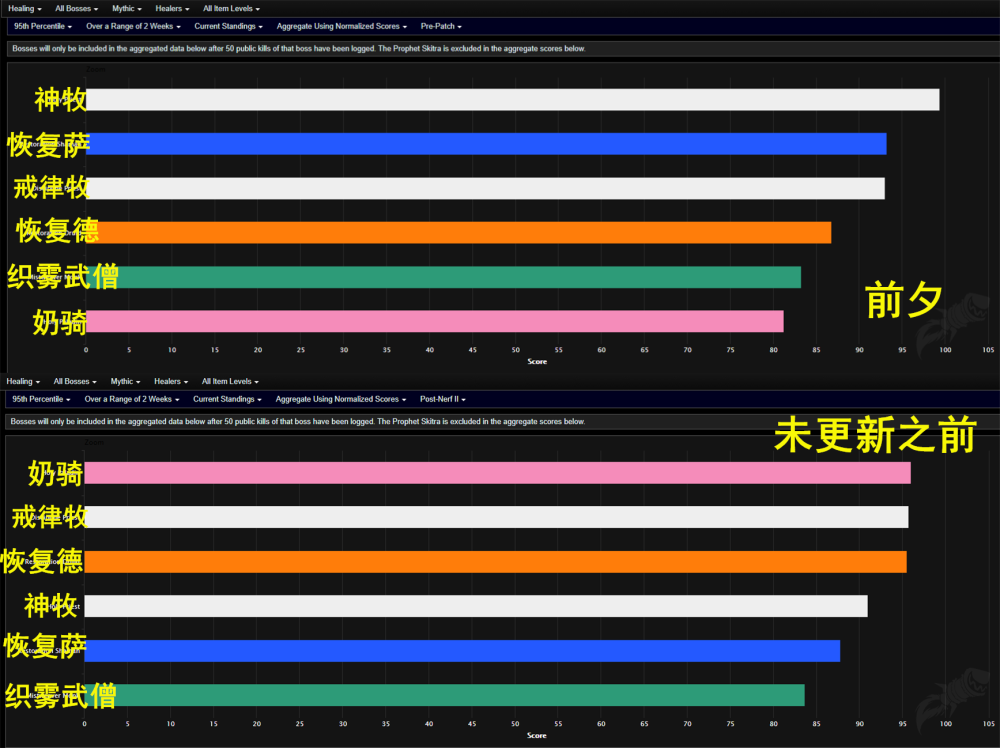Open the All Bosses dropdown
The height and width of the screenshot is (748, 1000).
76,8
